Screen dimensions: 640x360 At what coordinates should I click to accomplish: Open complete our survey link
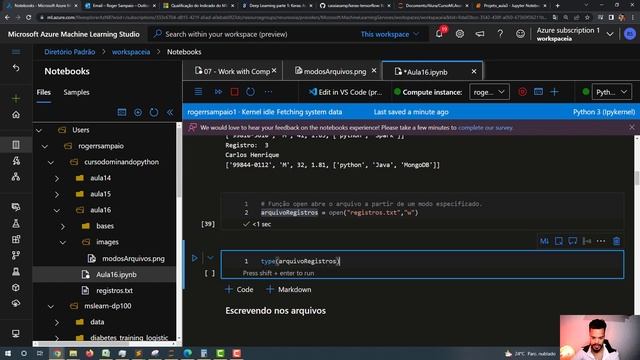coord(485,128)
